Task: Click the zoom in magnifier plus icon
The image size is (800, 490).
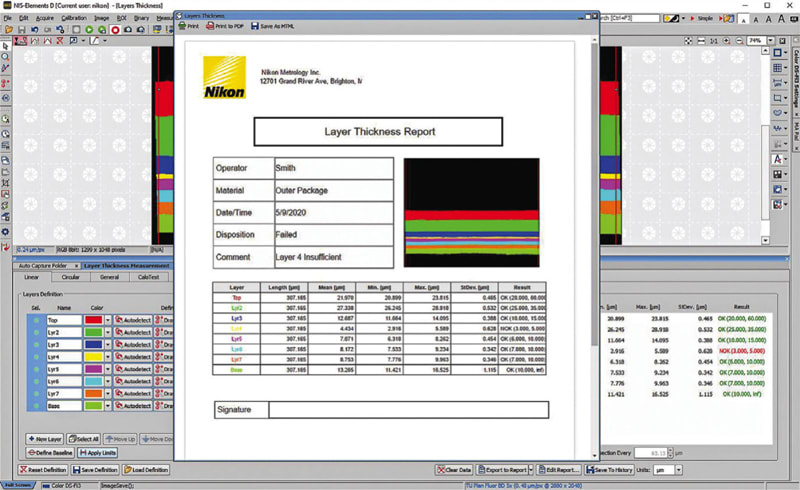Action: 727,40
